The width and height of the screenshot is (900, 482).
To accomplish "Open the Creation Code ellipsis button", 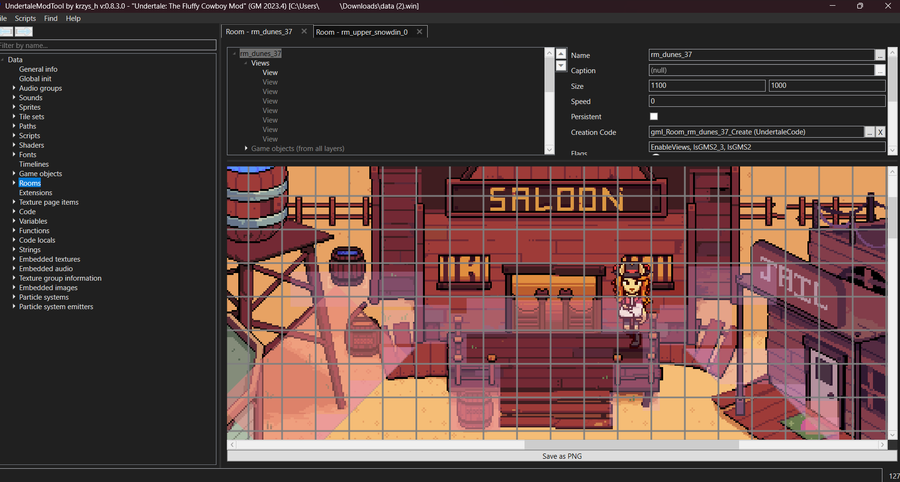I will pyautogui.click(x=870, y=132).
